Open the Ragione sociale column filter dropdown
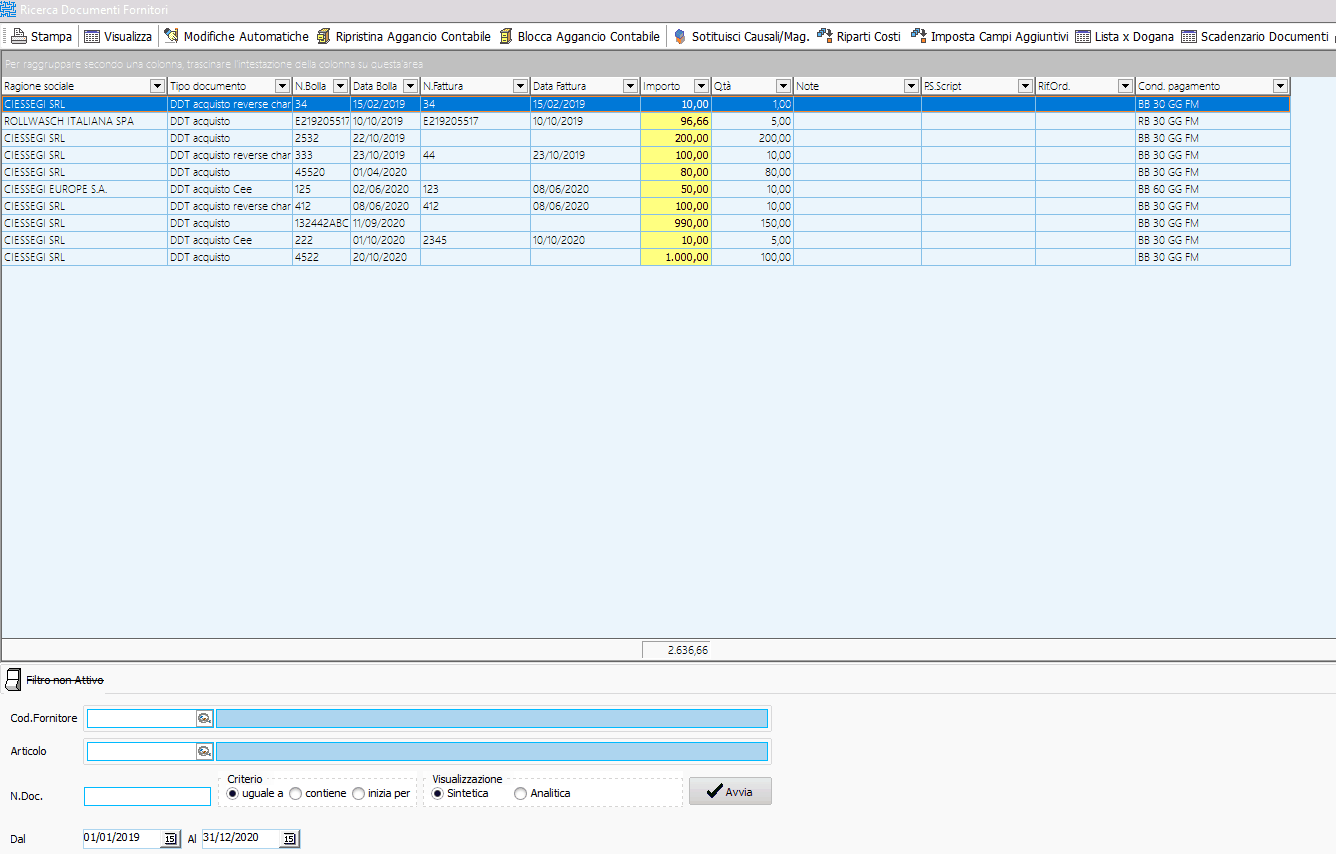The image size is (1336, 854). click(x=157, y=86)
